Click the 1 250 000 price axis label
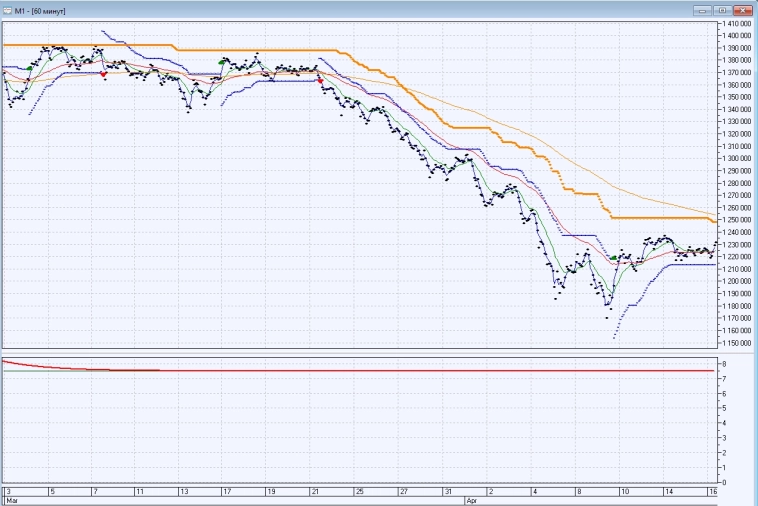The image size is (758, 506). [x=739, y=220]
